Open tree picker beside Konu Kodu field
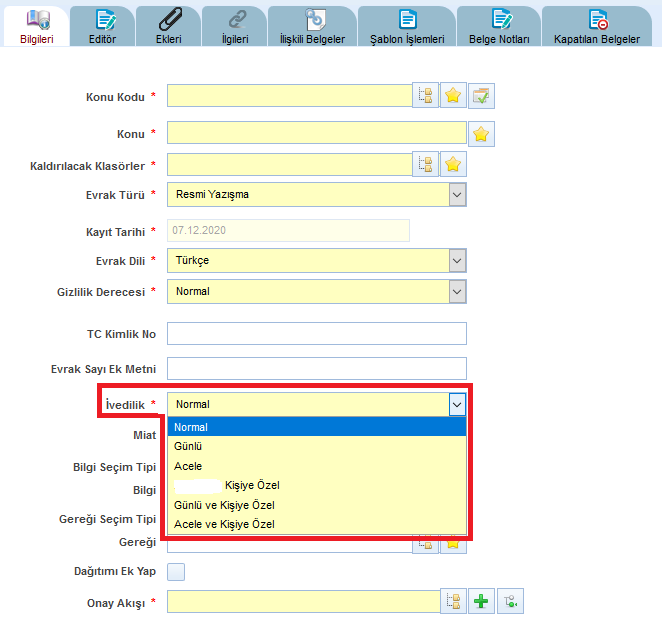 pyautogui.click(x=425, y=96)
